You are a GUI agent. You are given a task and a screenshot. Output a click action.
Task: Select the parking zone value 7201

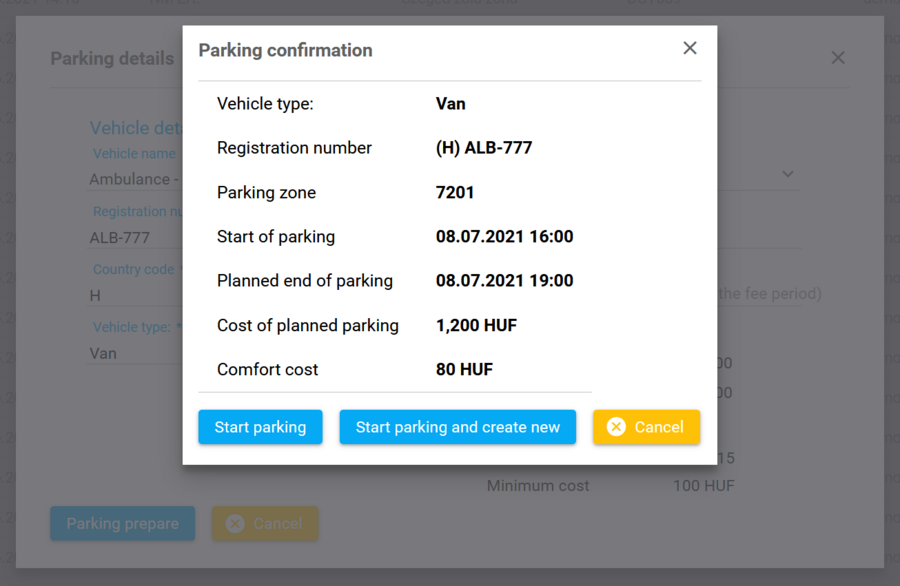pyautogui.click(x=455, y=192)
